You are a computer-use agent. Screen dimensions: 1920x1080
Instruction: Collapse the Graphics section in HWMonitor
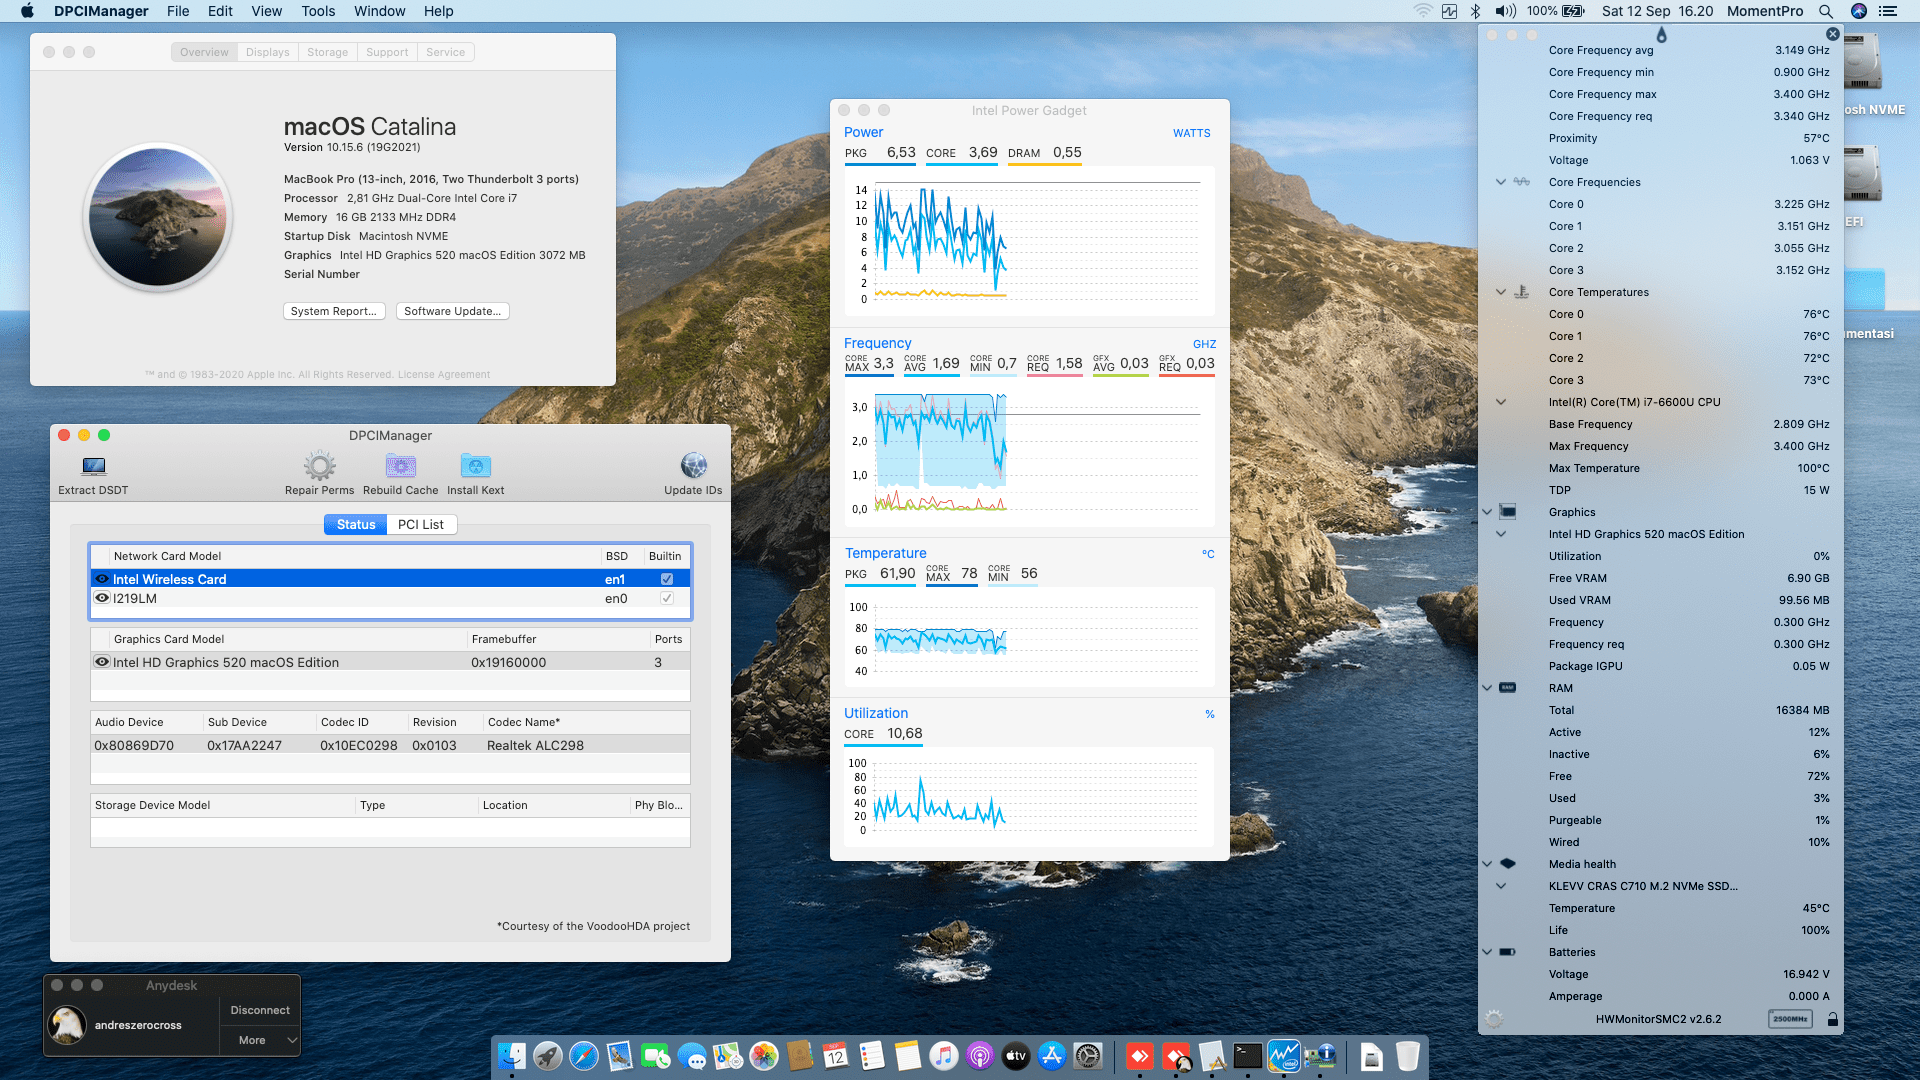pos(1487,512)
